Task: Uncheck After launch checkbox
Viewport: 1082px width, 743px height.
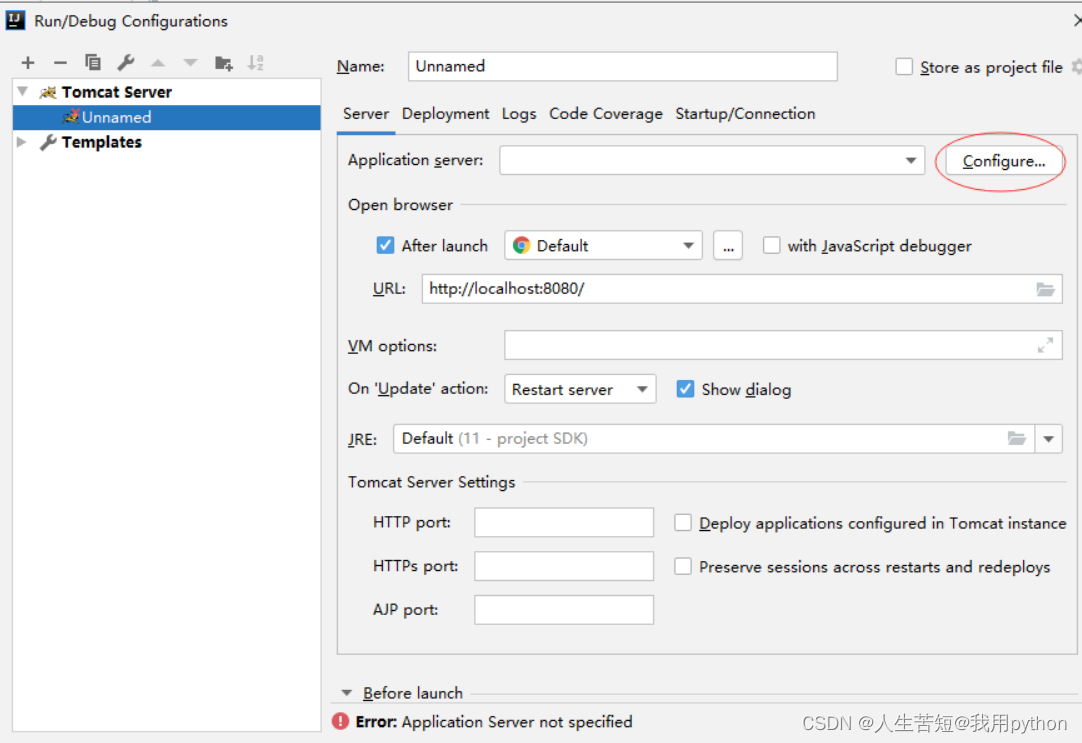Action: [x=385, y=245]
